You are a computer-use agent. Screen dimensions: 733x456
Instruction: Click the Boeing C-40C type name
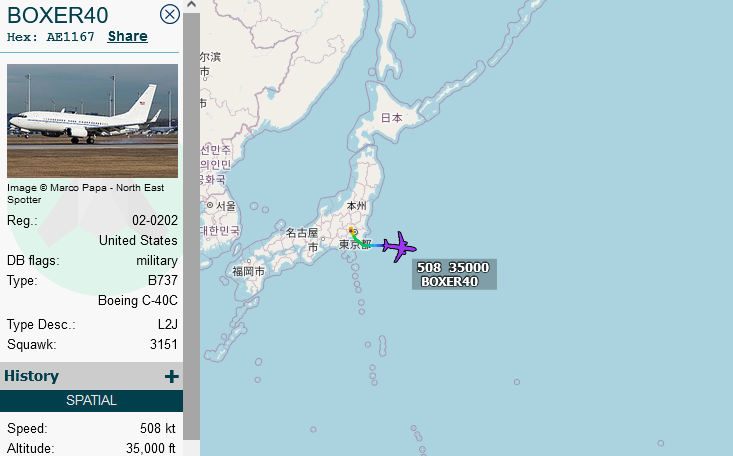point(138,300)
